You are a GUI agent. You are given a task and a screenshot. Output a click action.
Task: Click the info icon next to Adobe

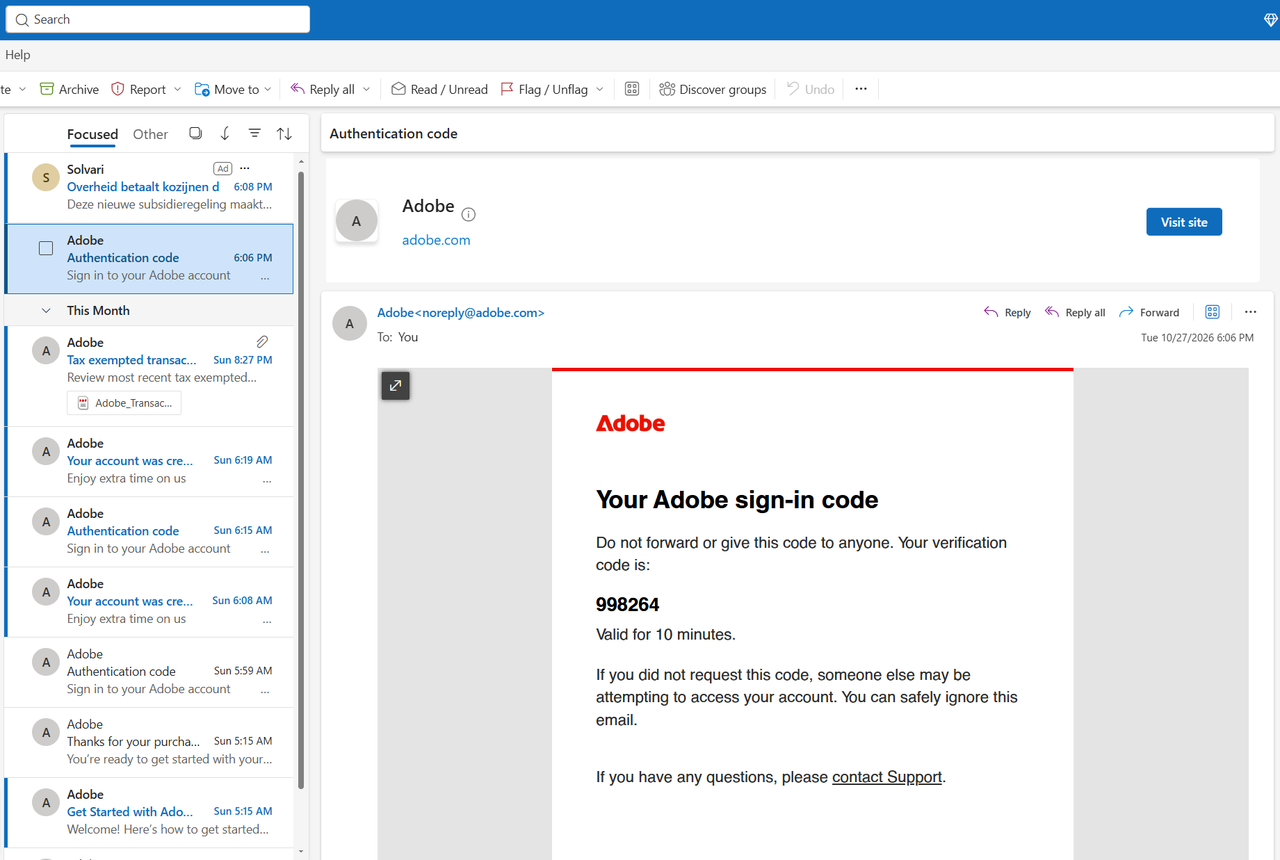click(469, 214)
